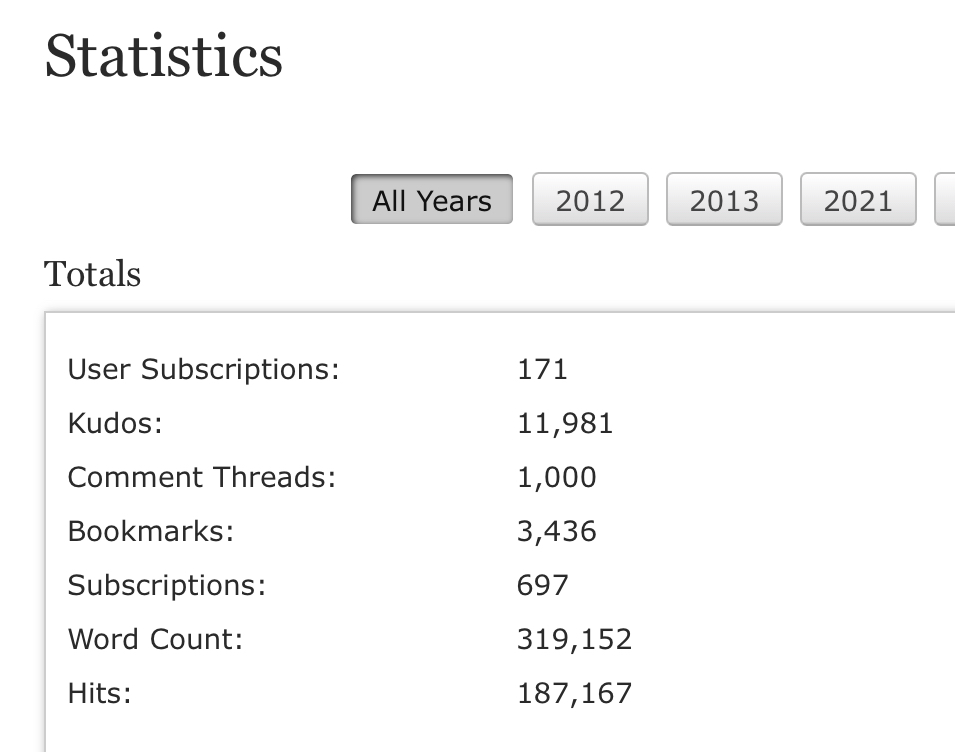Switch to the 2012 year tab
Image resolution: width=955 pixels, height=752 pixels.
590,200
